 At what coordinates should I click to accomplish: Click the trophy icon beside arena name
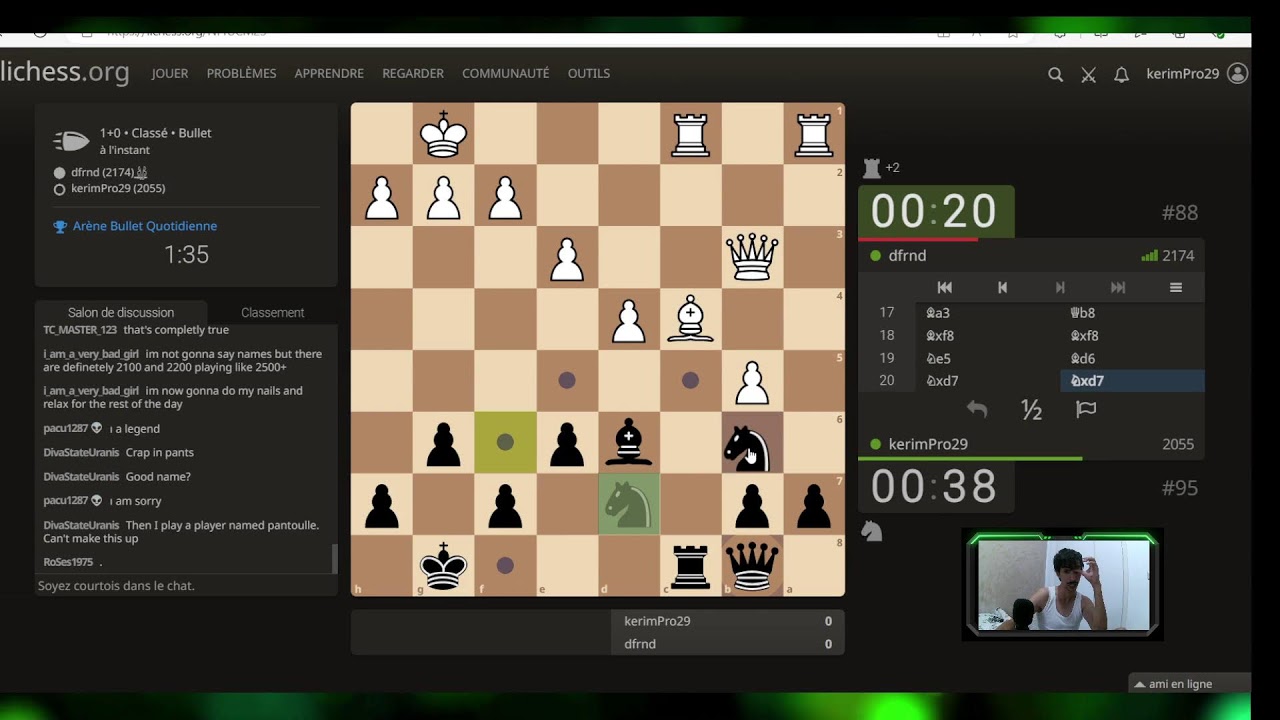tap(60, 226)
